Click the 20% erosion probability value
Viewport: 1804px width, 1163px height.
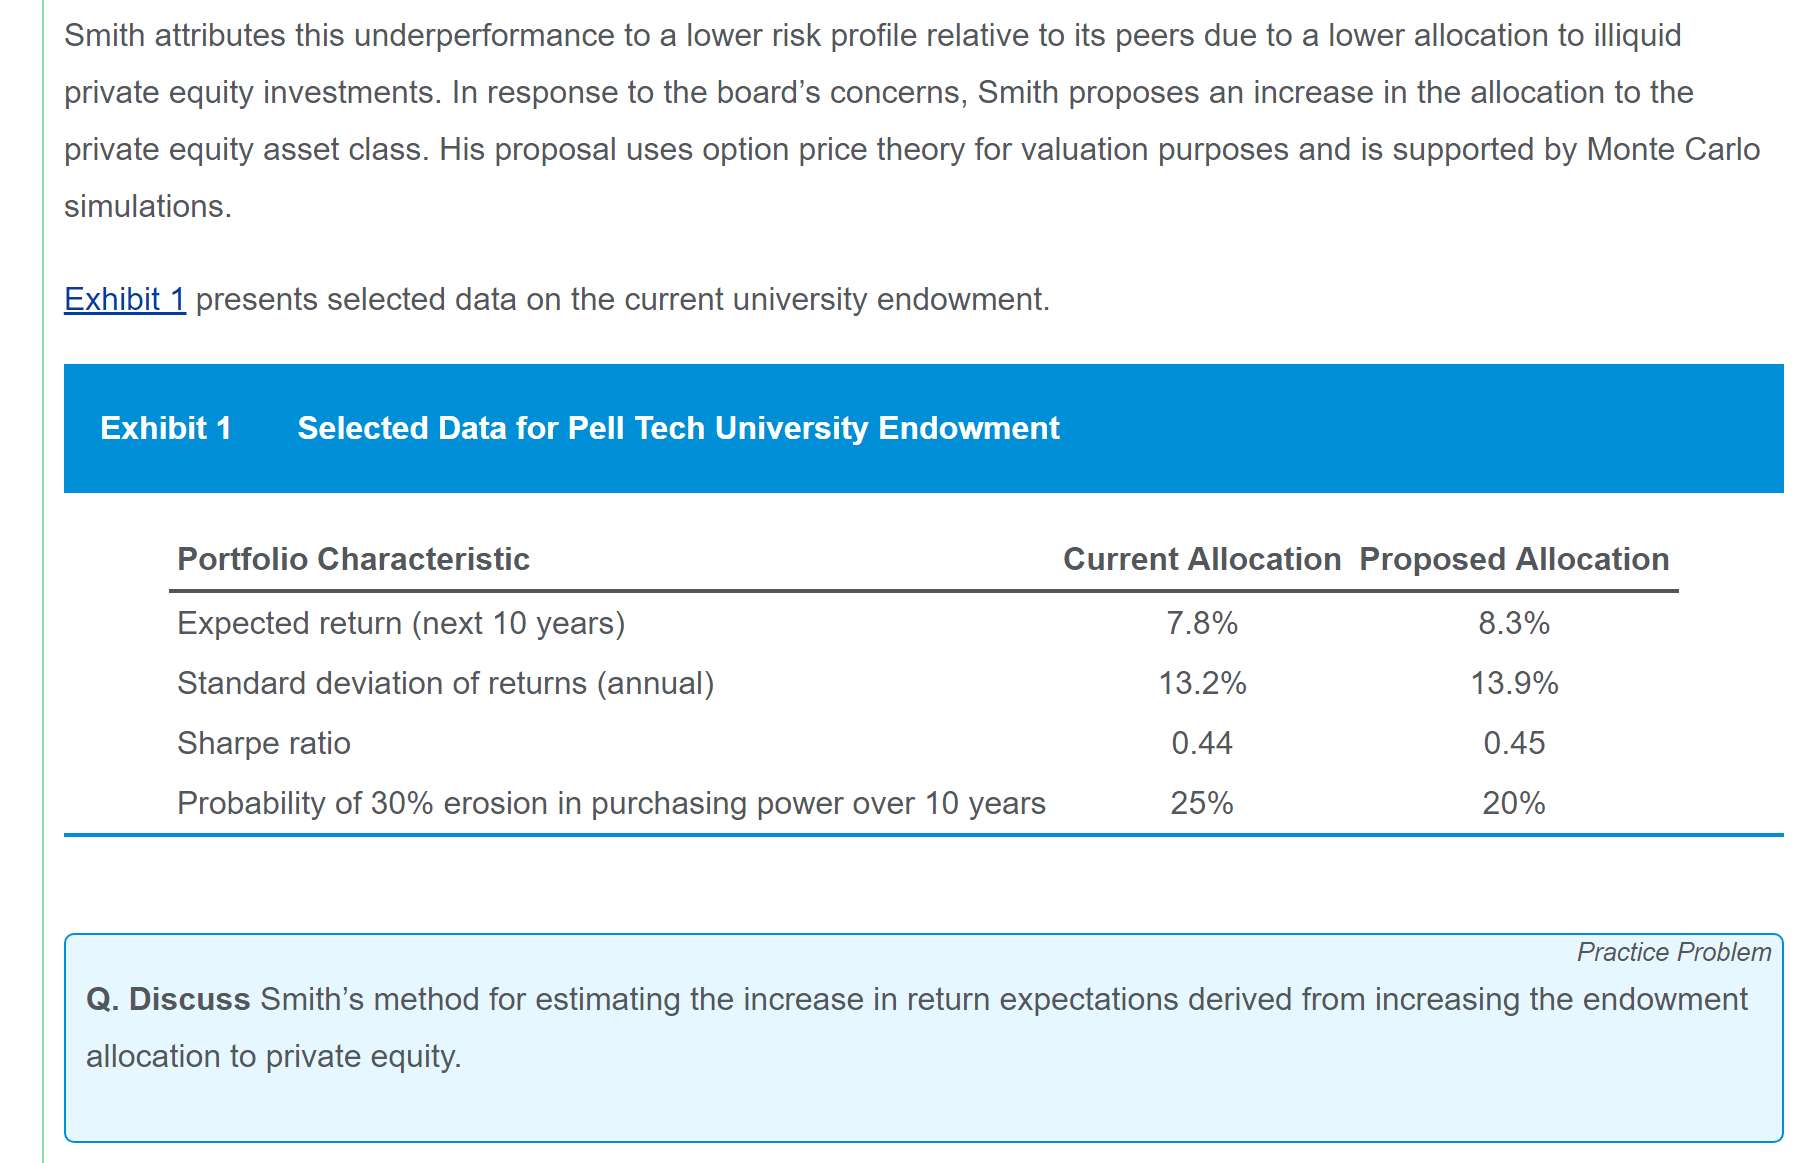pos(1514,803)
